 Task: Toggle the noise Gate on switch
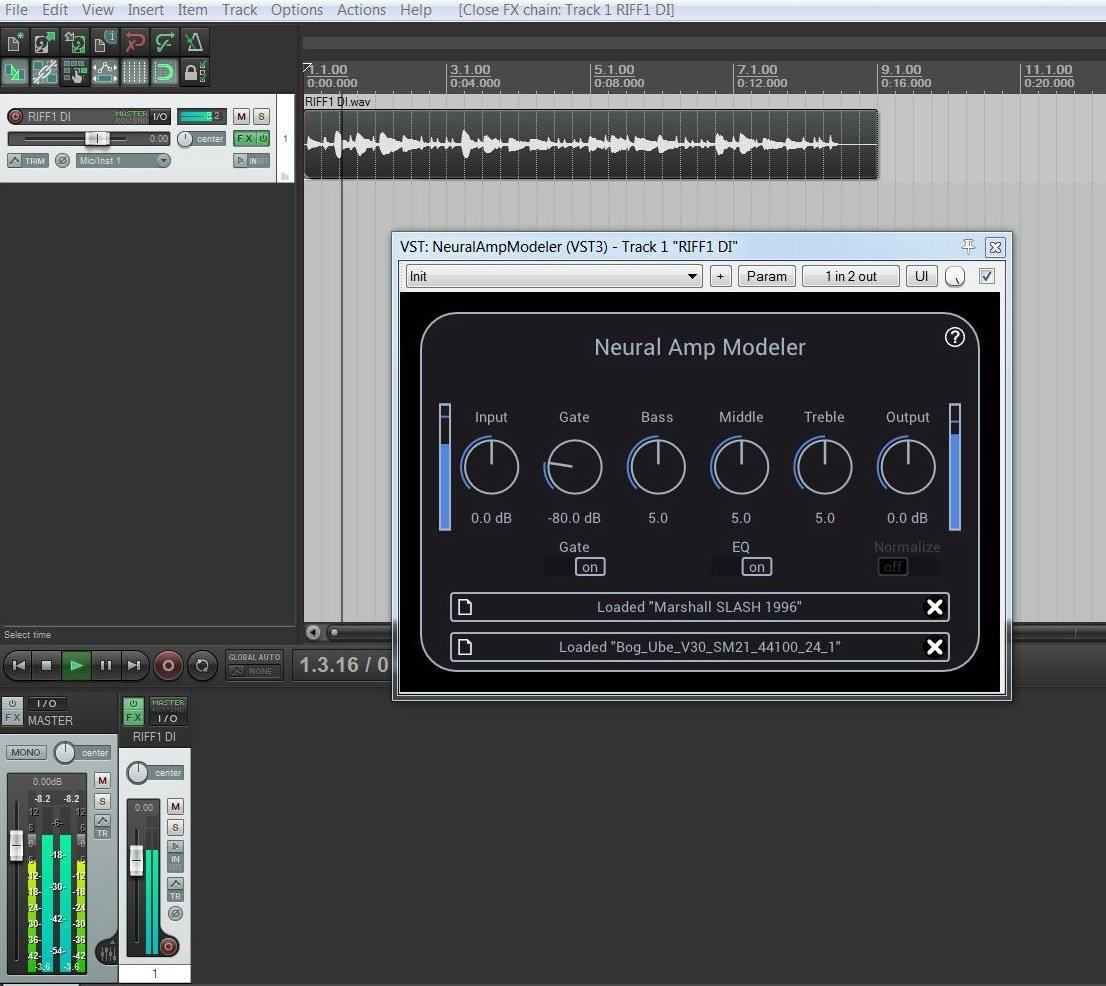[589, 567]
